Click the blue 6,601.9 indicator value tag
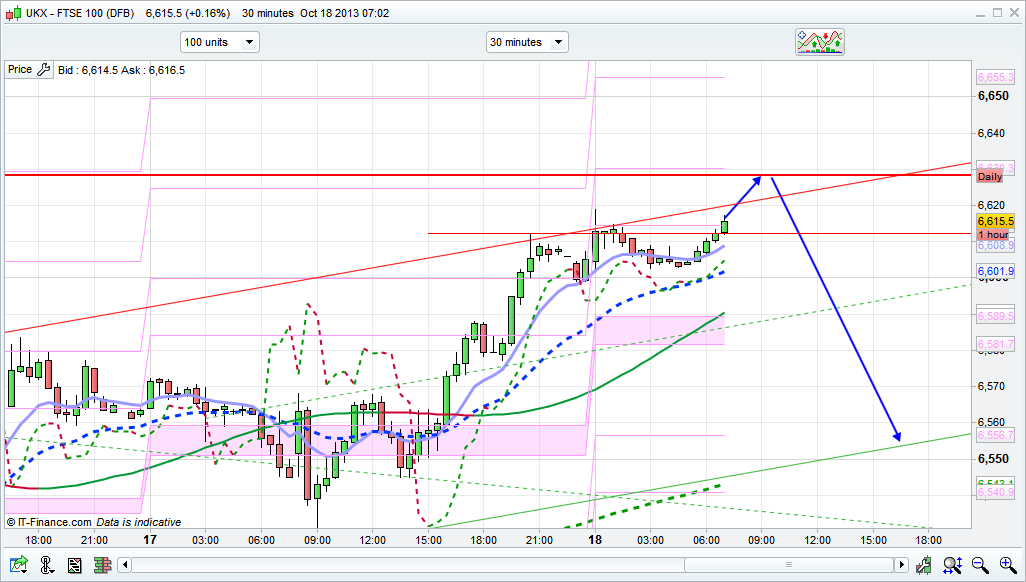This screenshot has width=1026, height=582. pyautogui.click(x=996, y=271)
